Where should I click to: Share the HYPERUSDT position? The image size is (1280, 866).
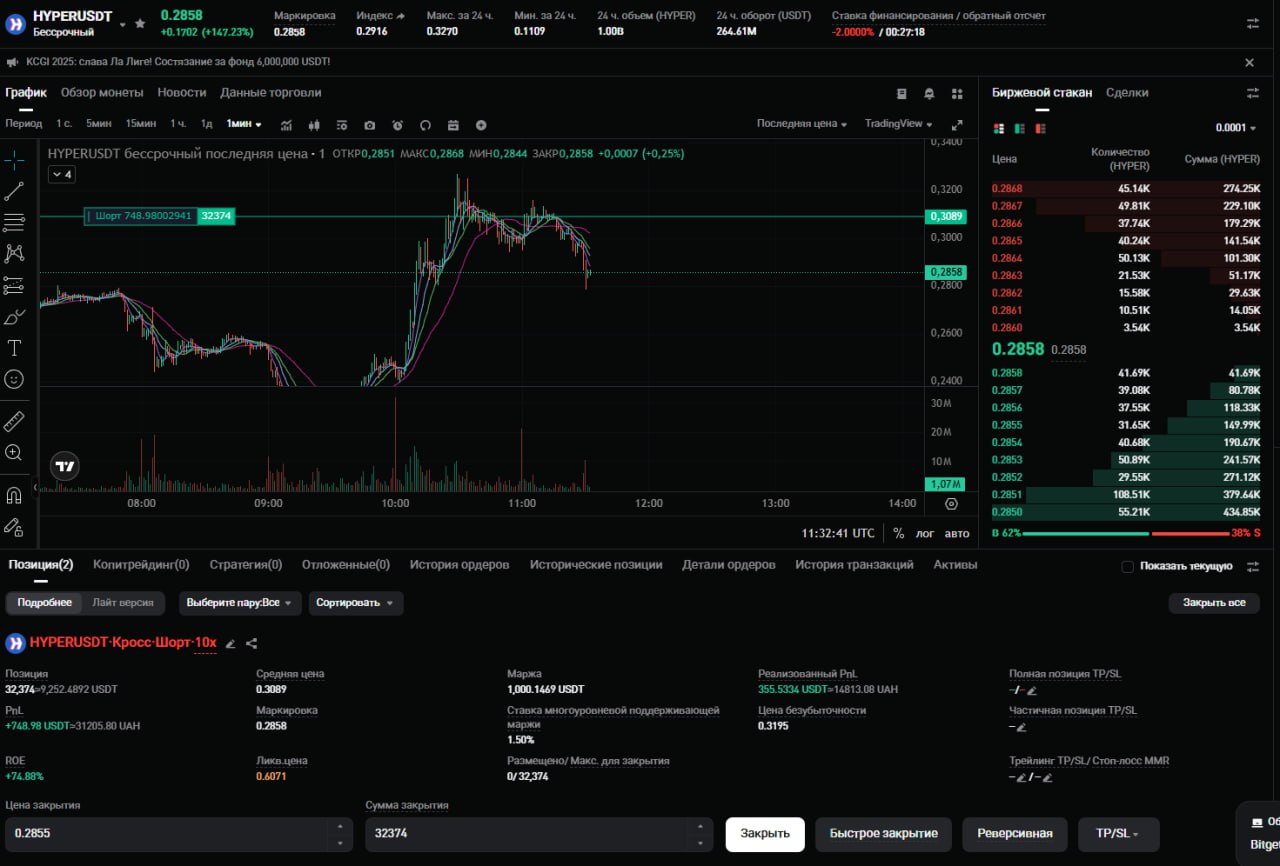251,643
